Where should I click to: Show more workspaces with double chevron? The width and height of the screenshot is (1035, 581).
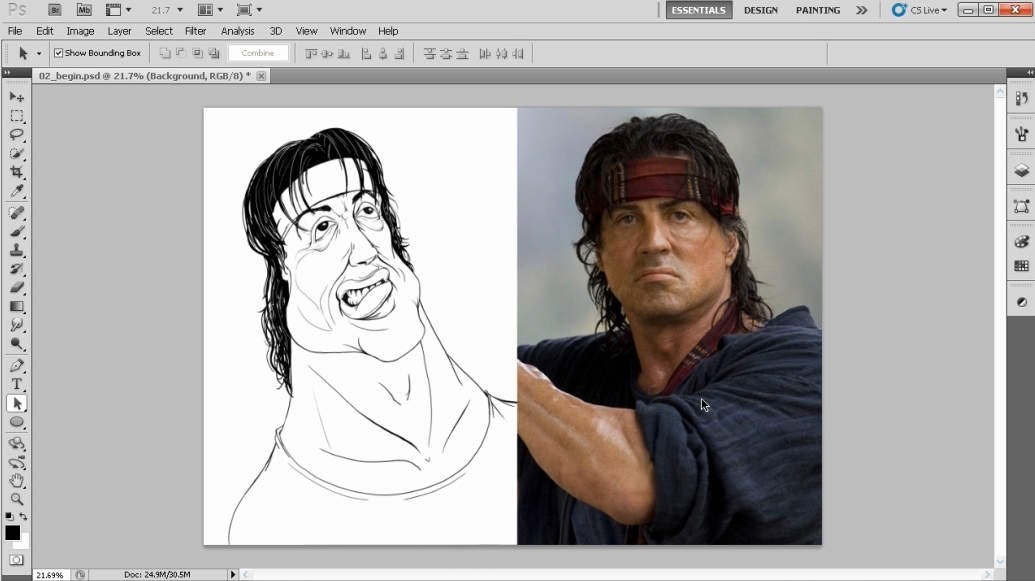861,10
